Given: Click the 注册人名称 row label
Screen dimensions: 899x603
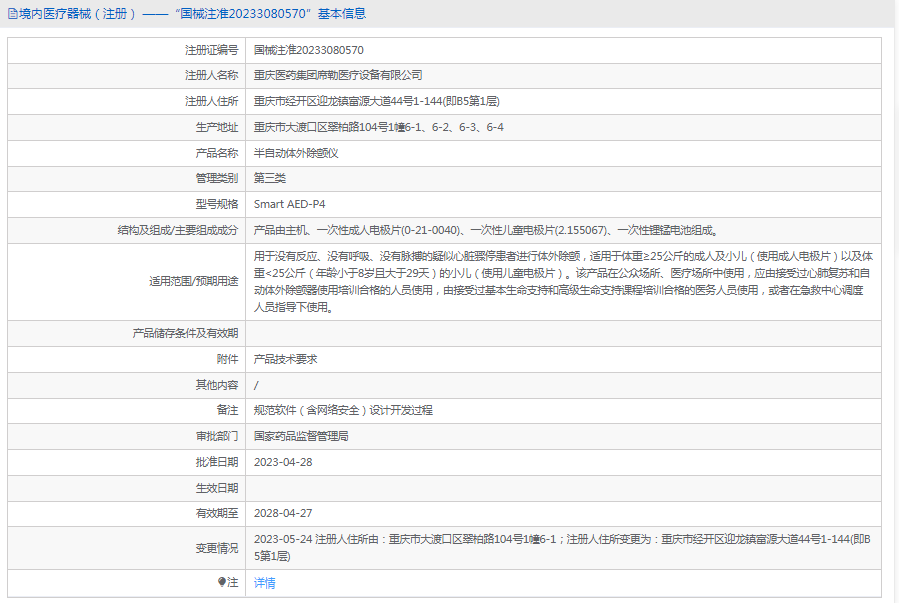Looking at the screenshot, I should [211, 76].
